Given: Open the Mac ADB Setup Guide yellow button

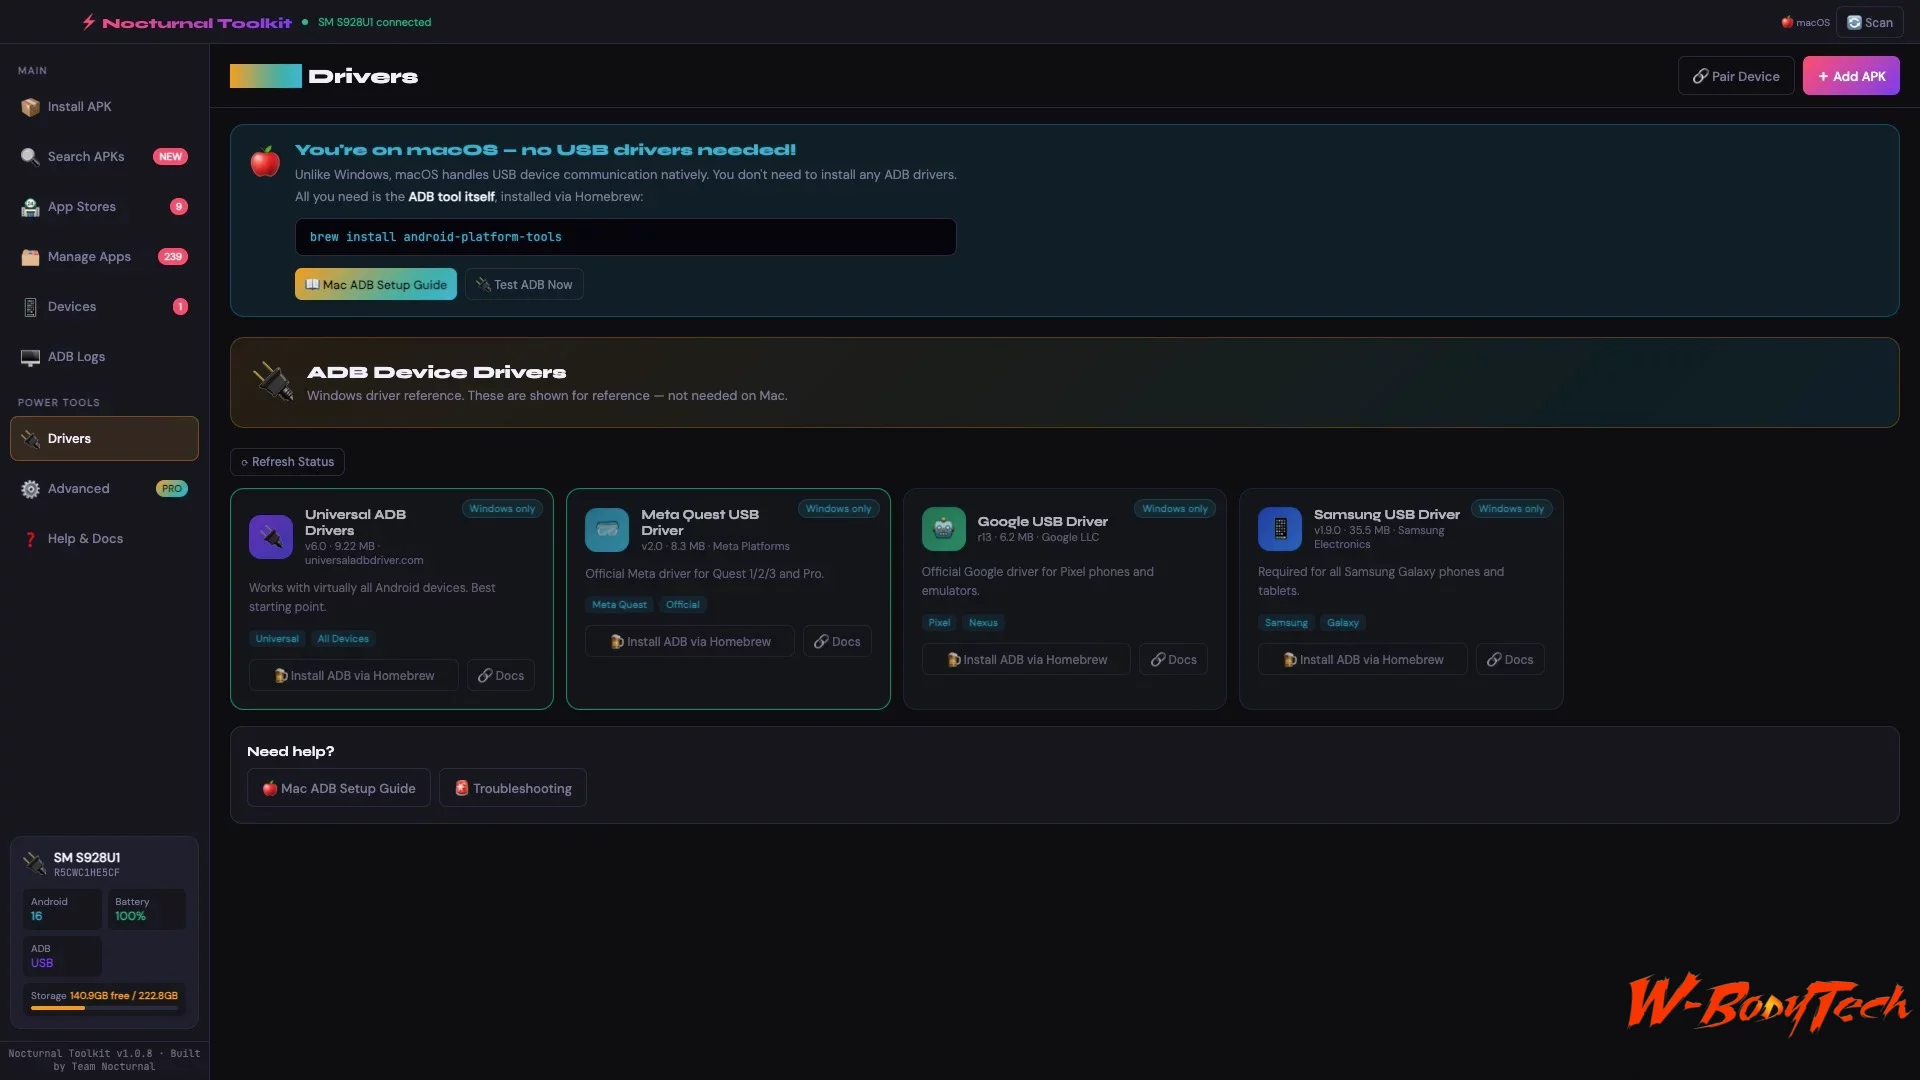Looking at the screenshot, I should (376, 285).
